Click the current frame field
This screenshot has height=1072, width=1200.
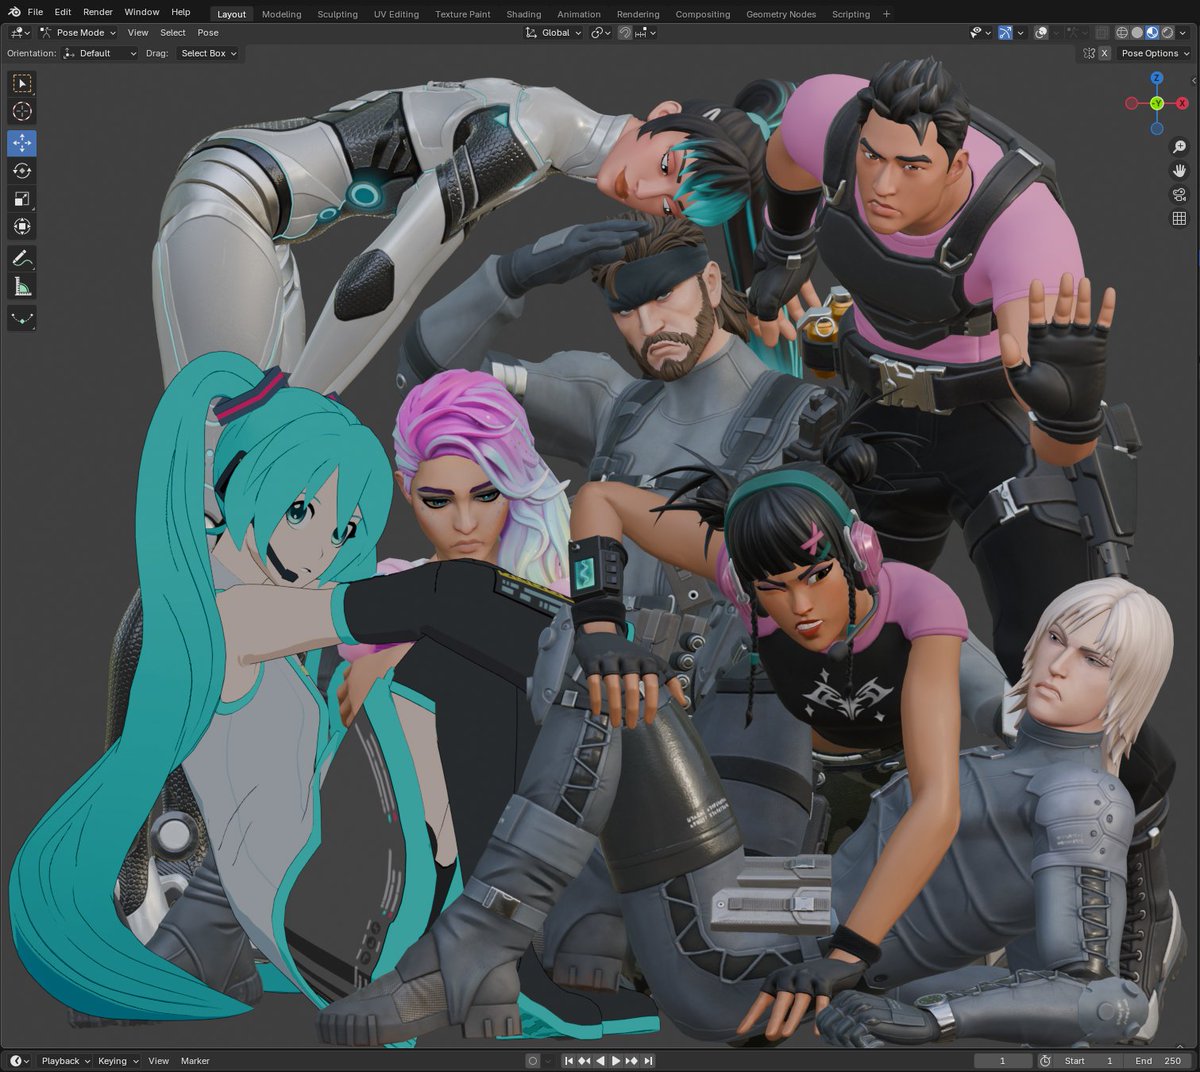1002,1061
